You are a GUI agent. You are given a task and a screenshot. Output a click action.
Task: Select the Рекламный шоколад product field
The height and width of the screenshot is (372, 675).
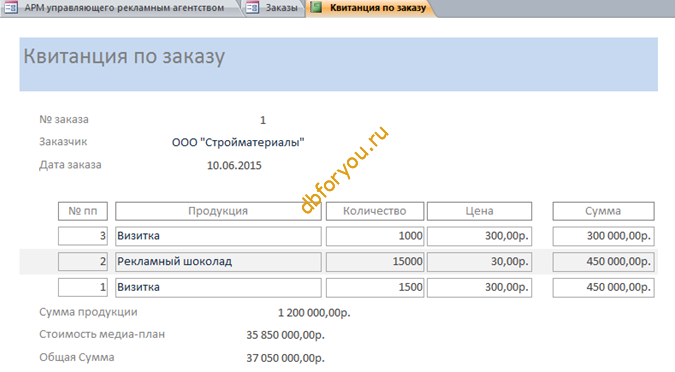218,262
